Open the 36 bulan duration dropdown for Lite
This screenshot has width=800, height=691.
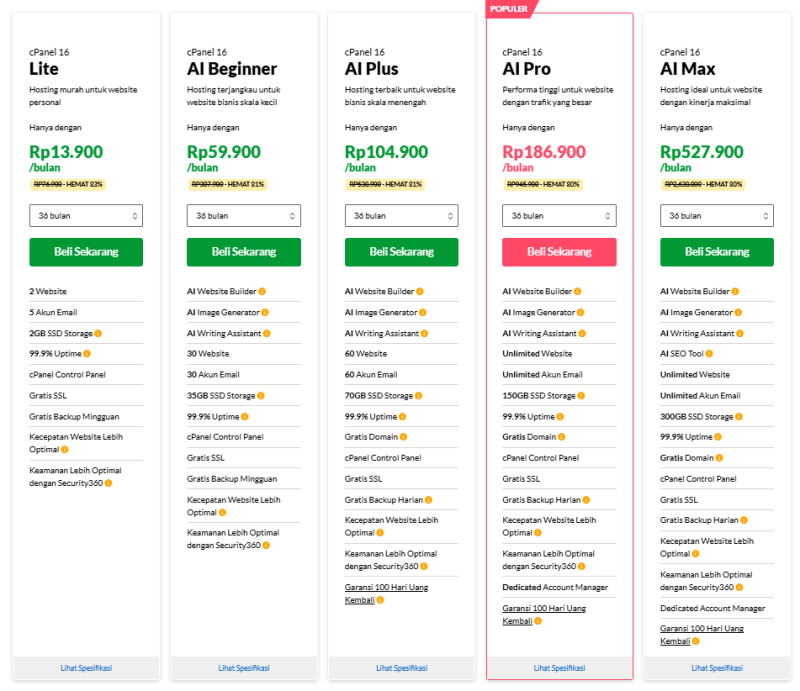coord(86,215)
